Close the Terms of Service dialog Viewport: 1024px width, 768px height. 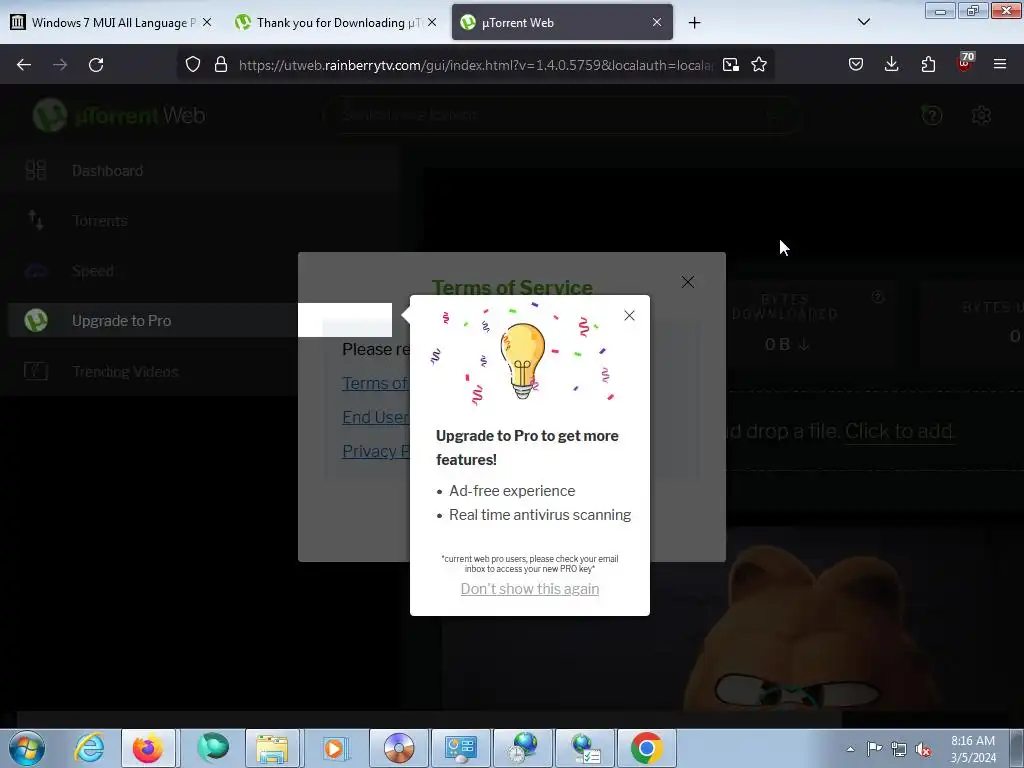688,281
